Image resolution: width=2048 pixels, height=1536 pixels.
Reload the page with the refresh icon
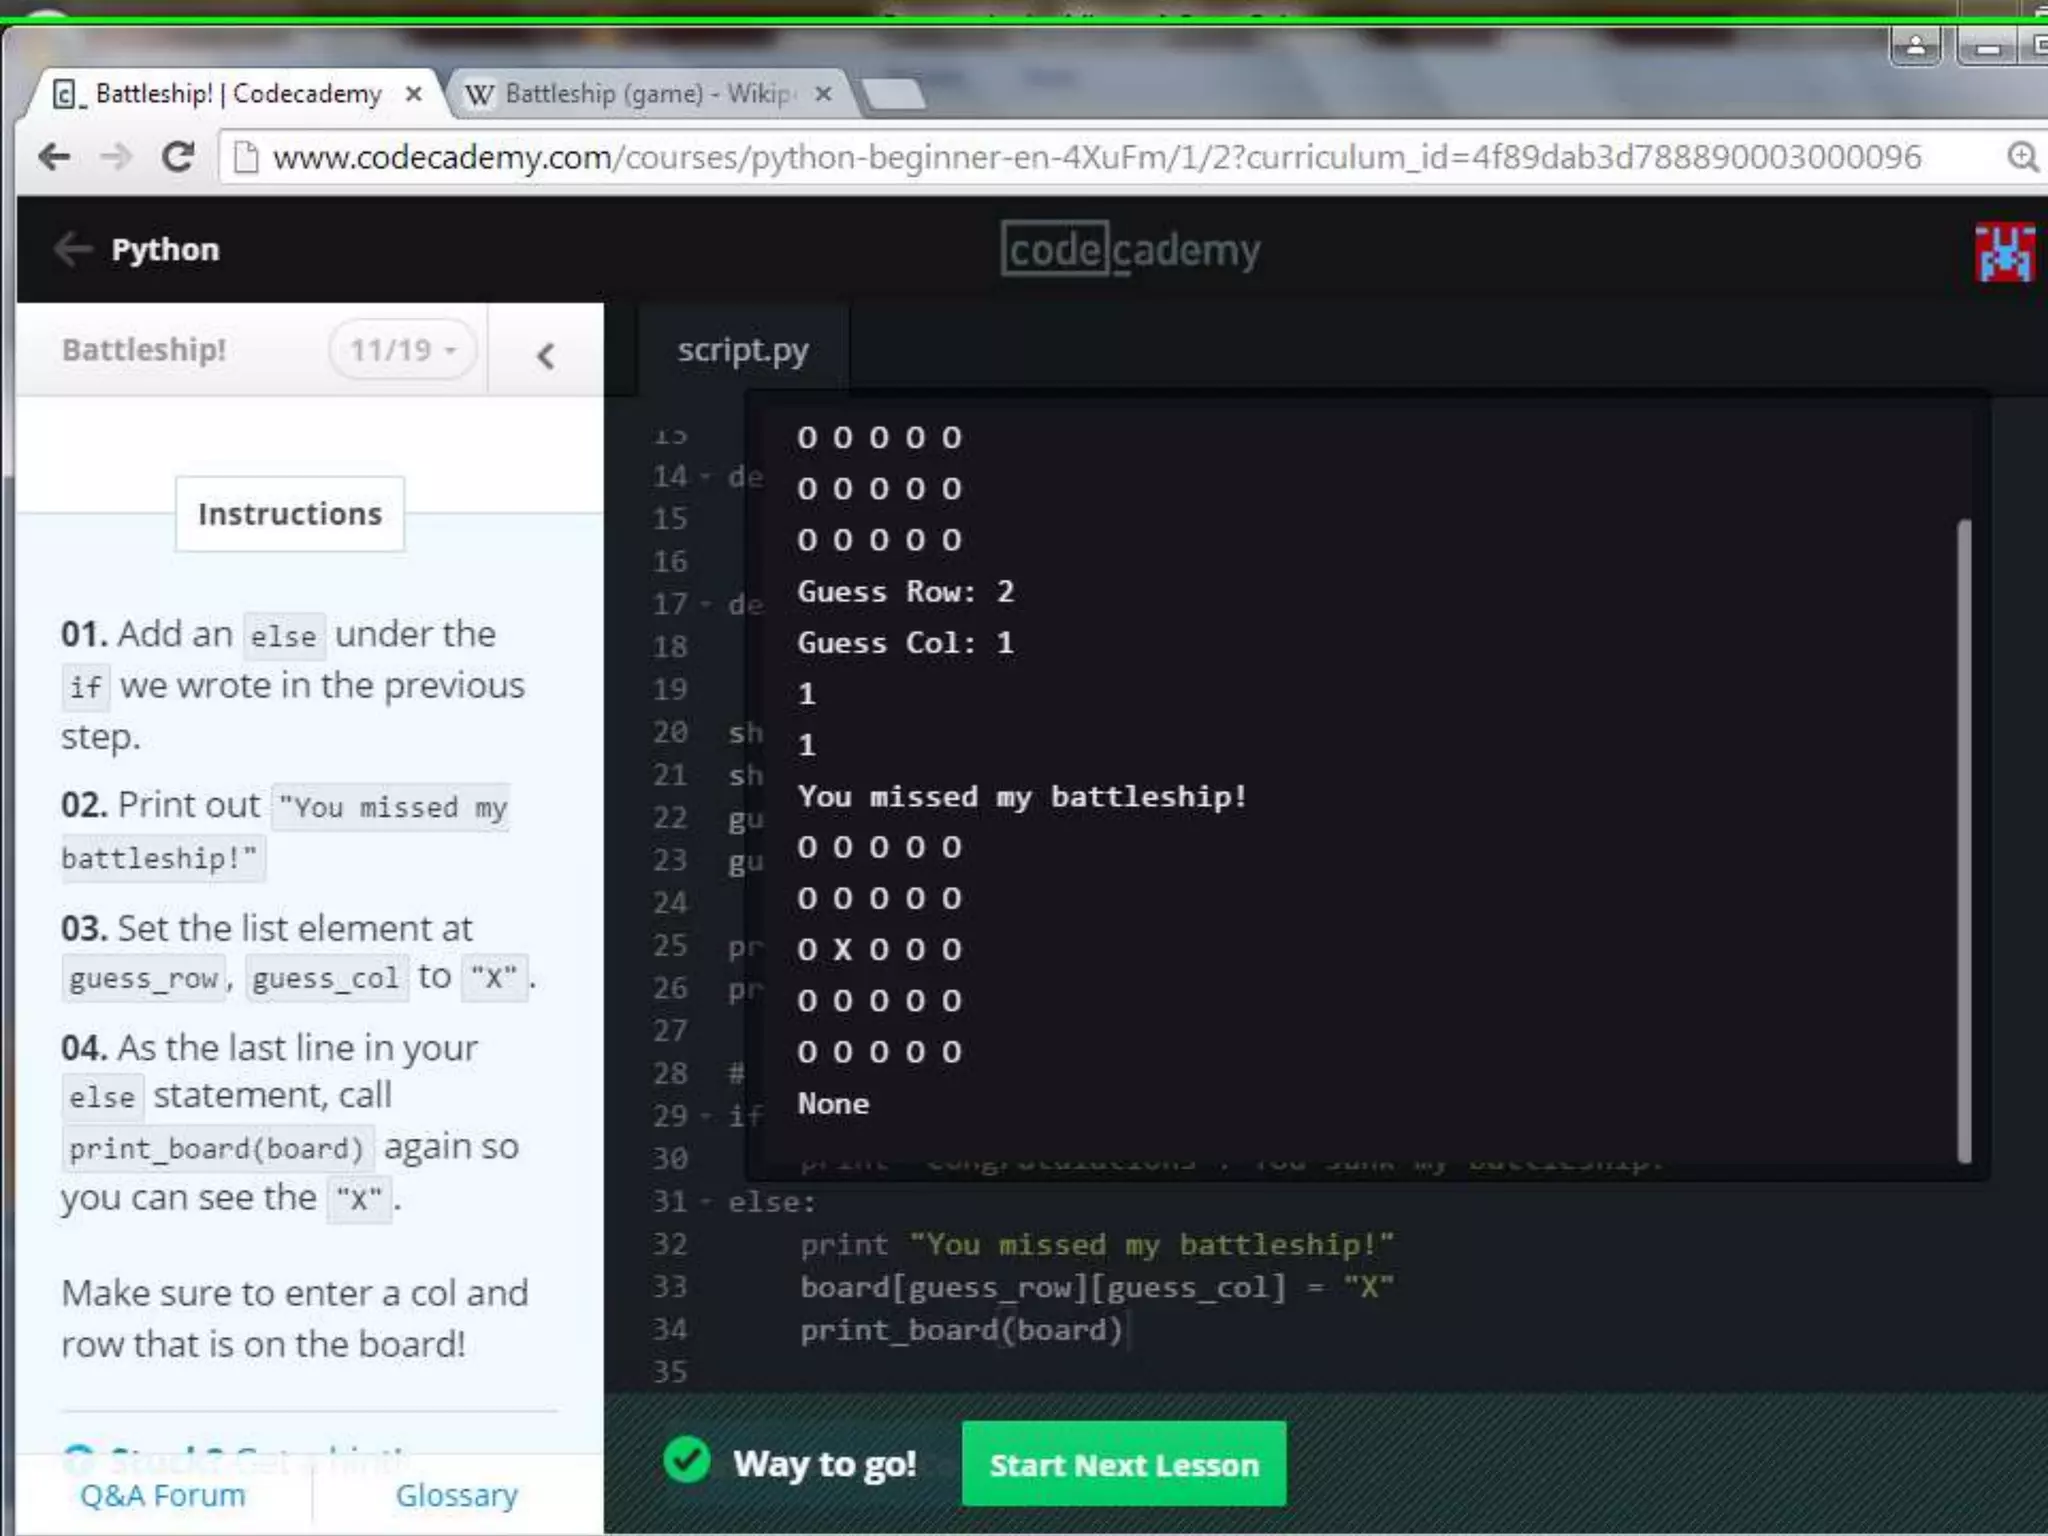point(178,157)
